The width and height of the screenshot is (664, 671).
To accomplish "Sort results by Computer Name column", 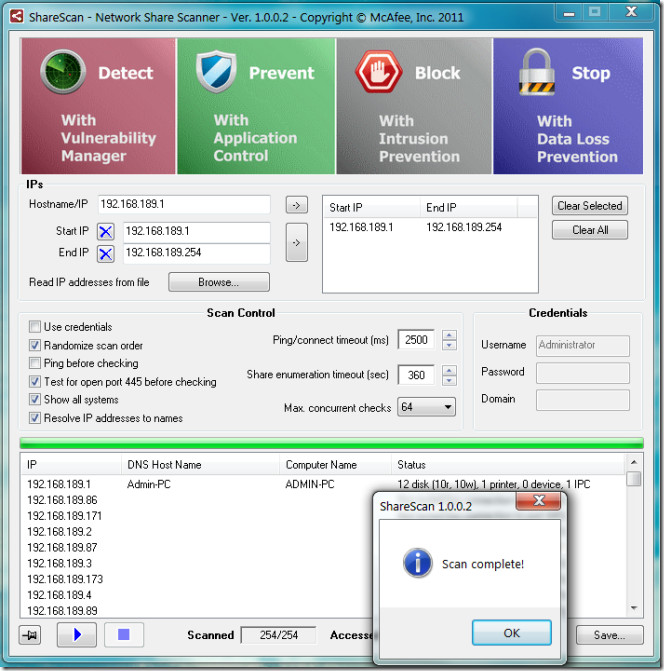I will point(335,465).
